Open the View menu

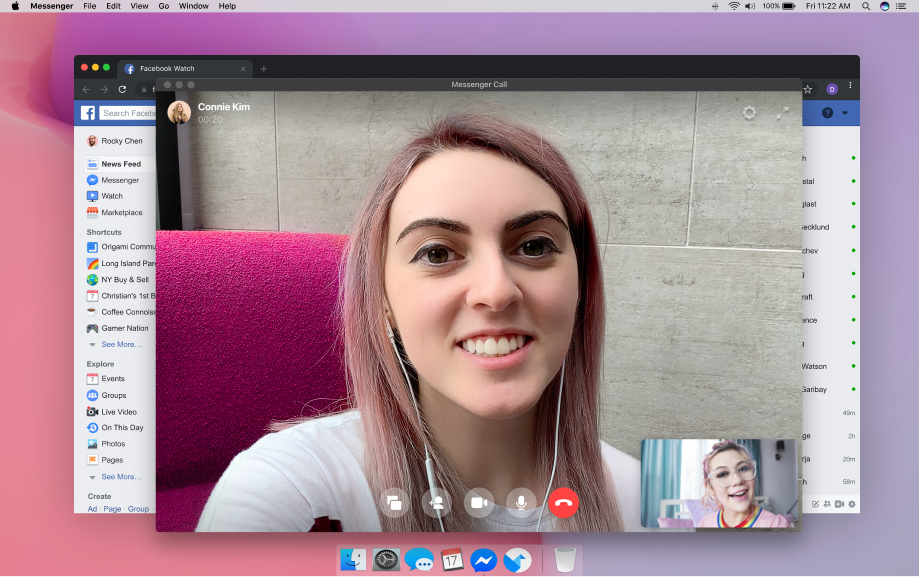139,6
